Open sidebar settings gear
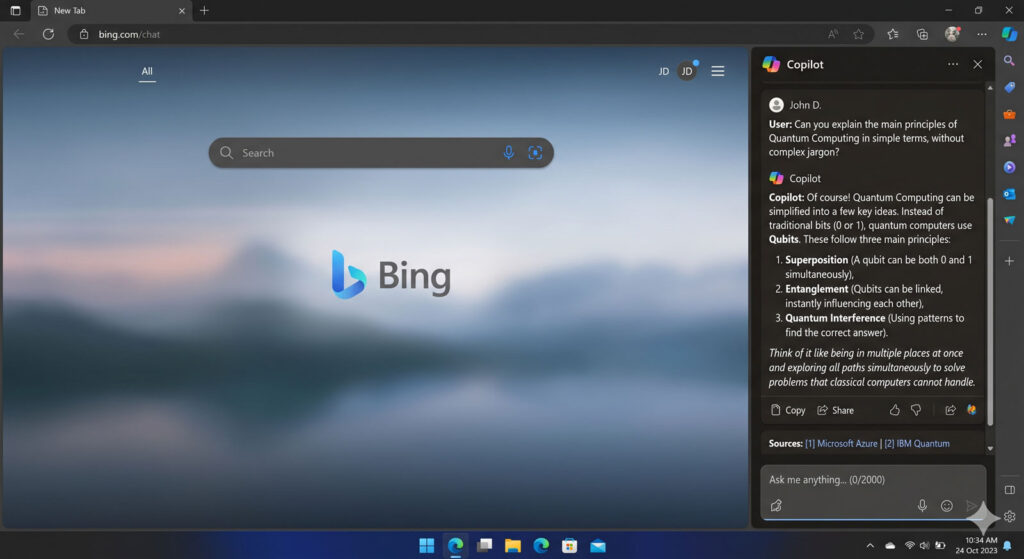 [x=1010, y=516]
